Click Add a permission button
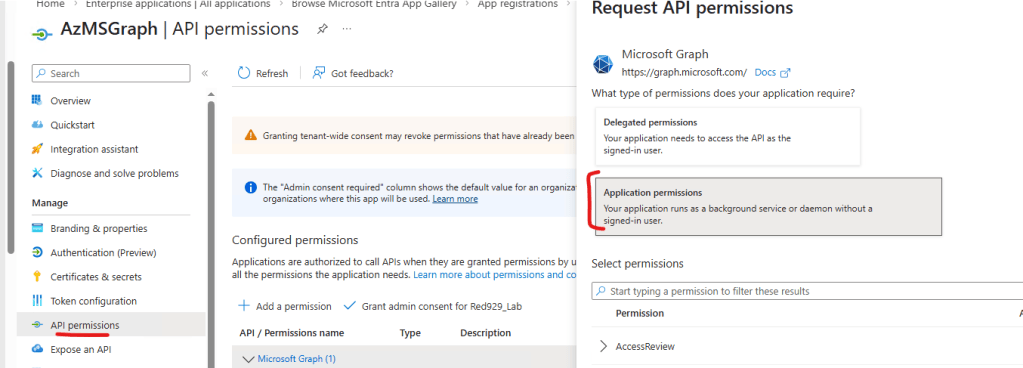Viewport: 1023px width, 368px height. [284, 306]
